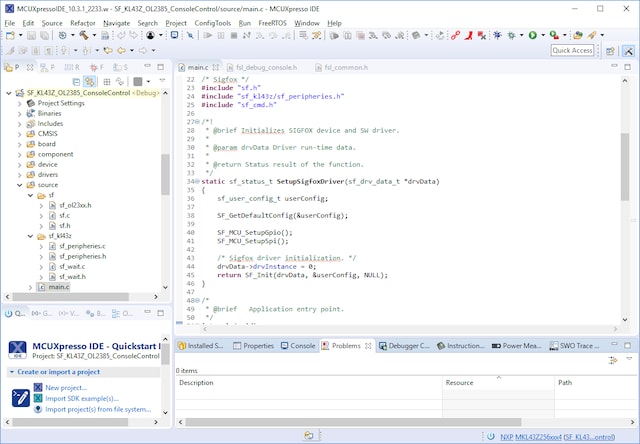This screenshot has width=640, height=444.
Task: Click the Import SDK example(s) icon
Action: (37, 398)
